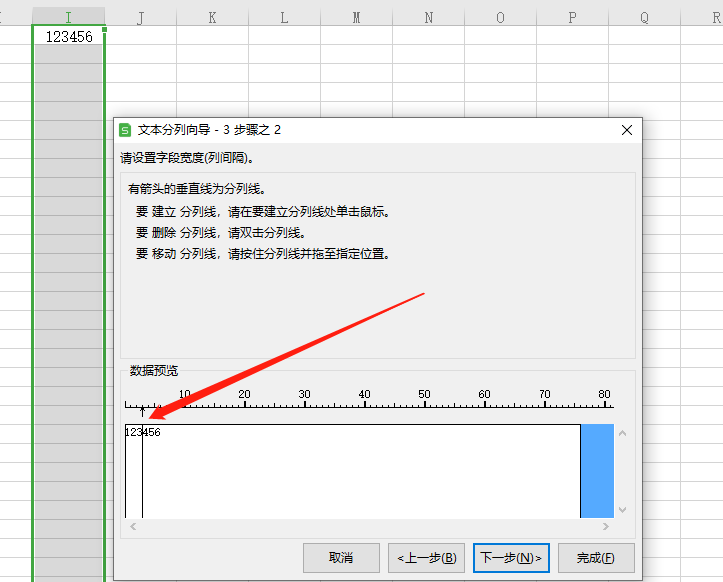723x582 pixels.
Task: Click the WPS spreadsheet icon in the dialog title
Action: [125, 130]
